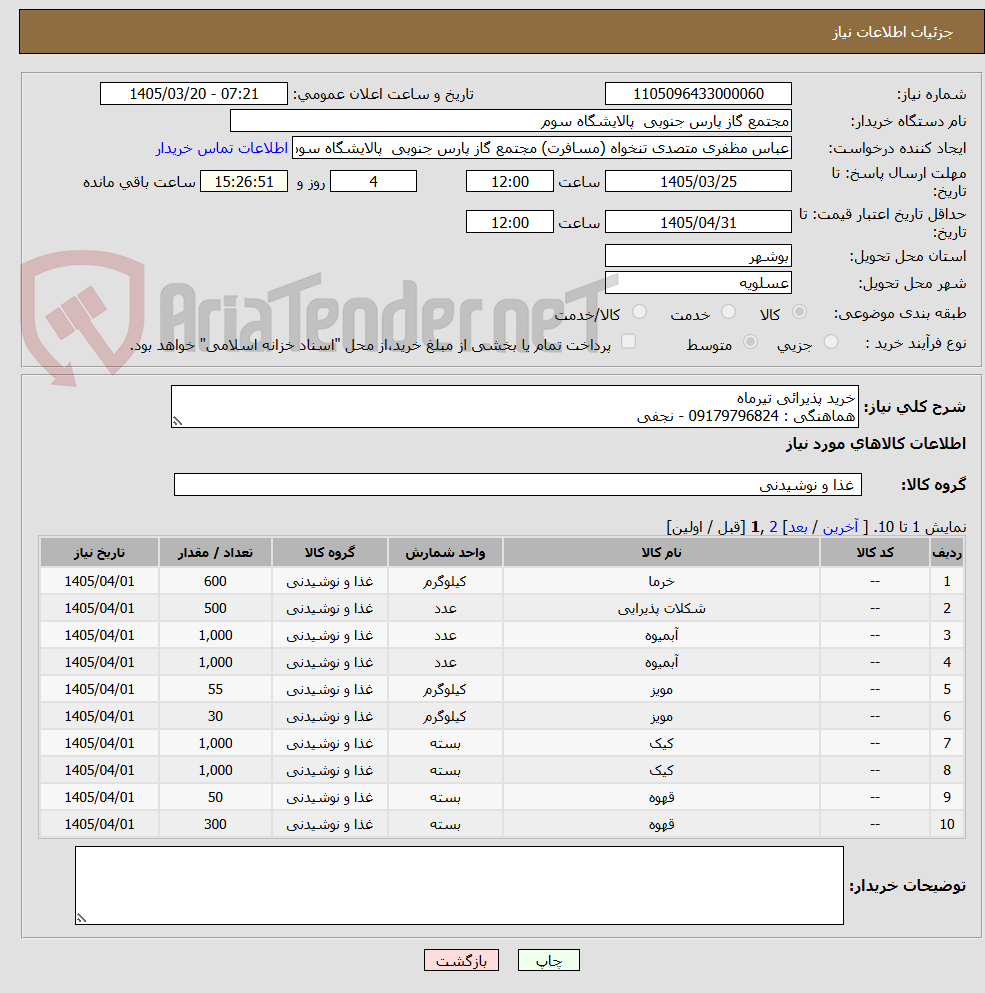Click quantity 30 in row 6
The height and width of the screenshot is (993, 985).
click(215, 716)
